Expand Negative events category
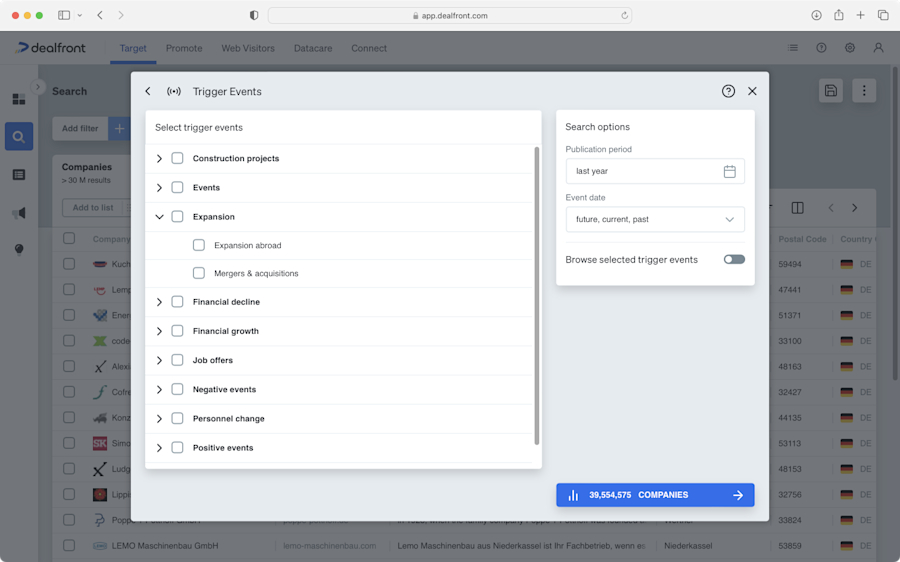Viewport: 900px width, 562px height. click(x=159, y=390)
